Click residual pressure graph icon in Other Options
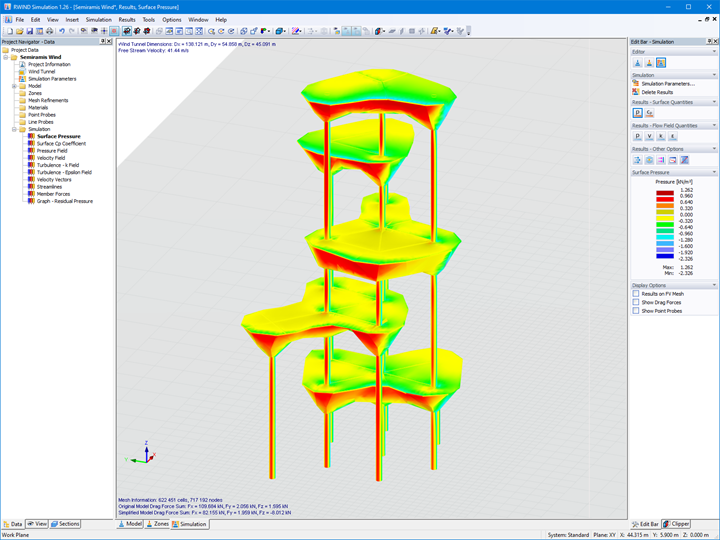 pos(673,160)
